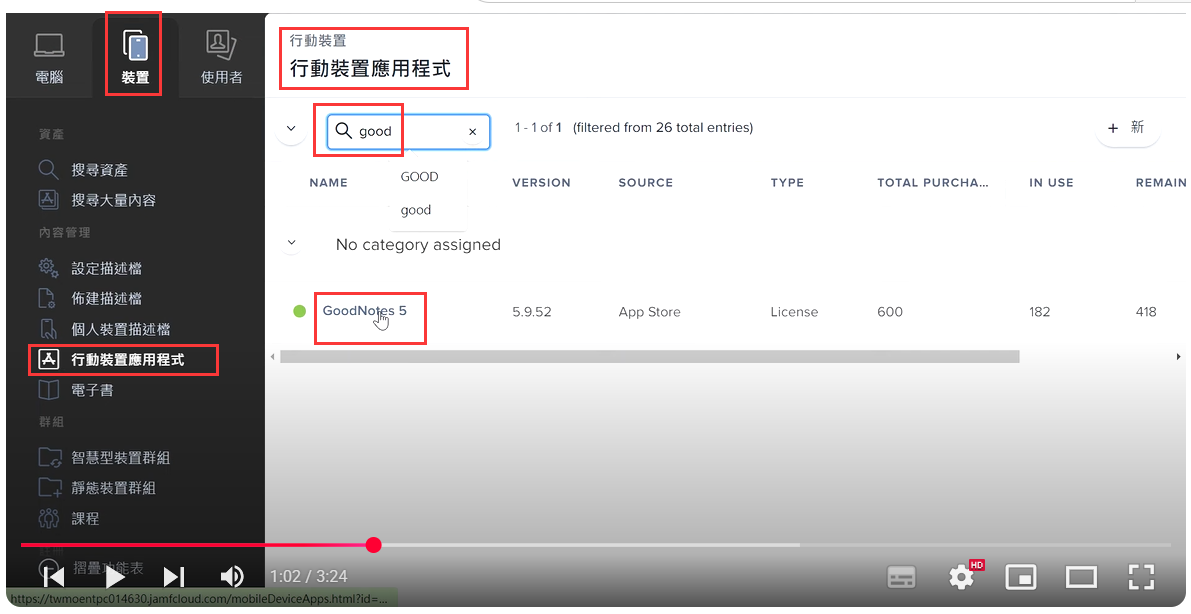This screenshot has width=1191, height=614.
Task: Open the GoodNotes 5 app link
Action: tap(365, 311)
